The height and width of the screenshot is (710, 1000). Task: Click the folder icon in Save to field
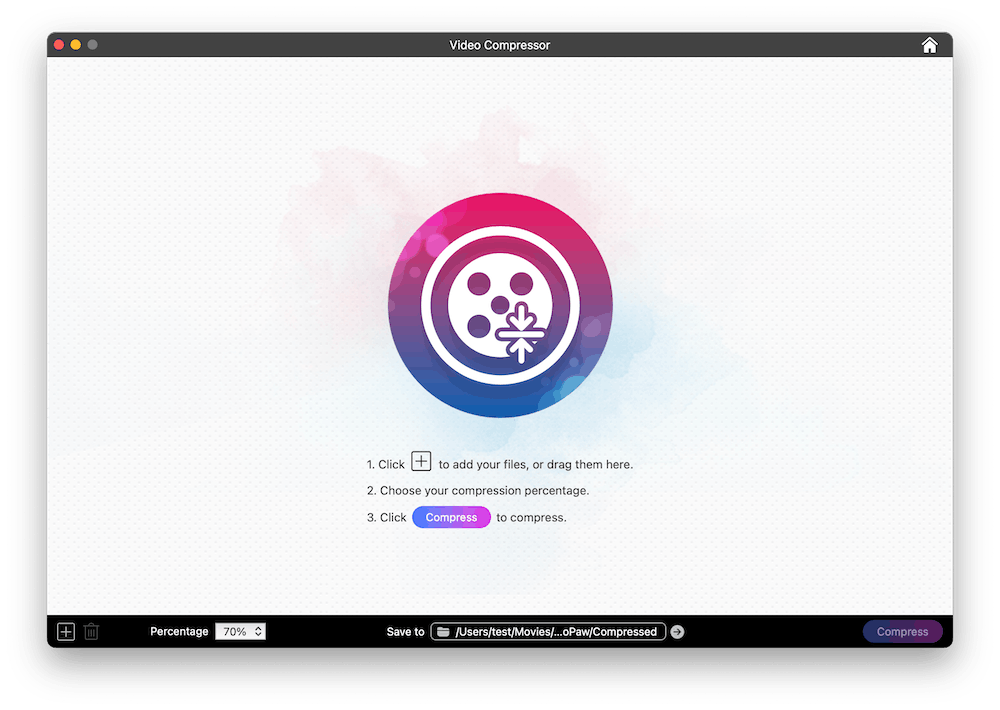tap(443, 632)
